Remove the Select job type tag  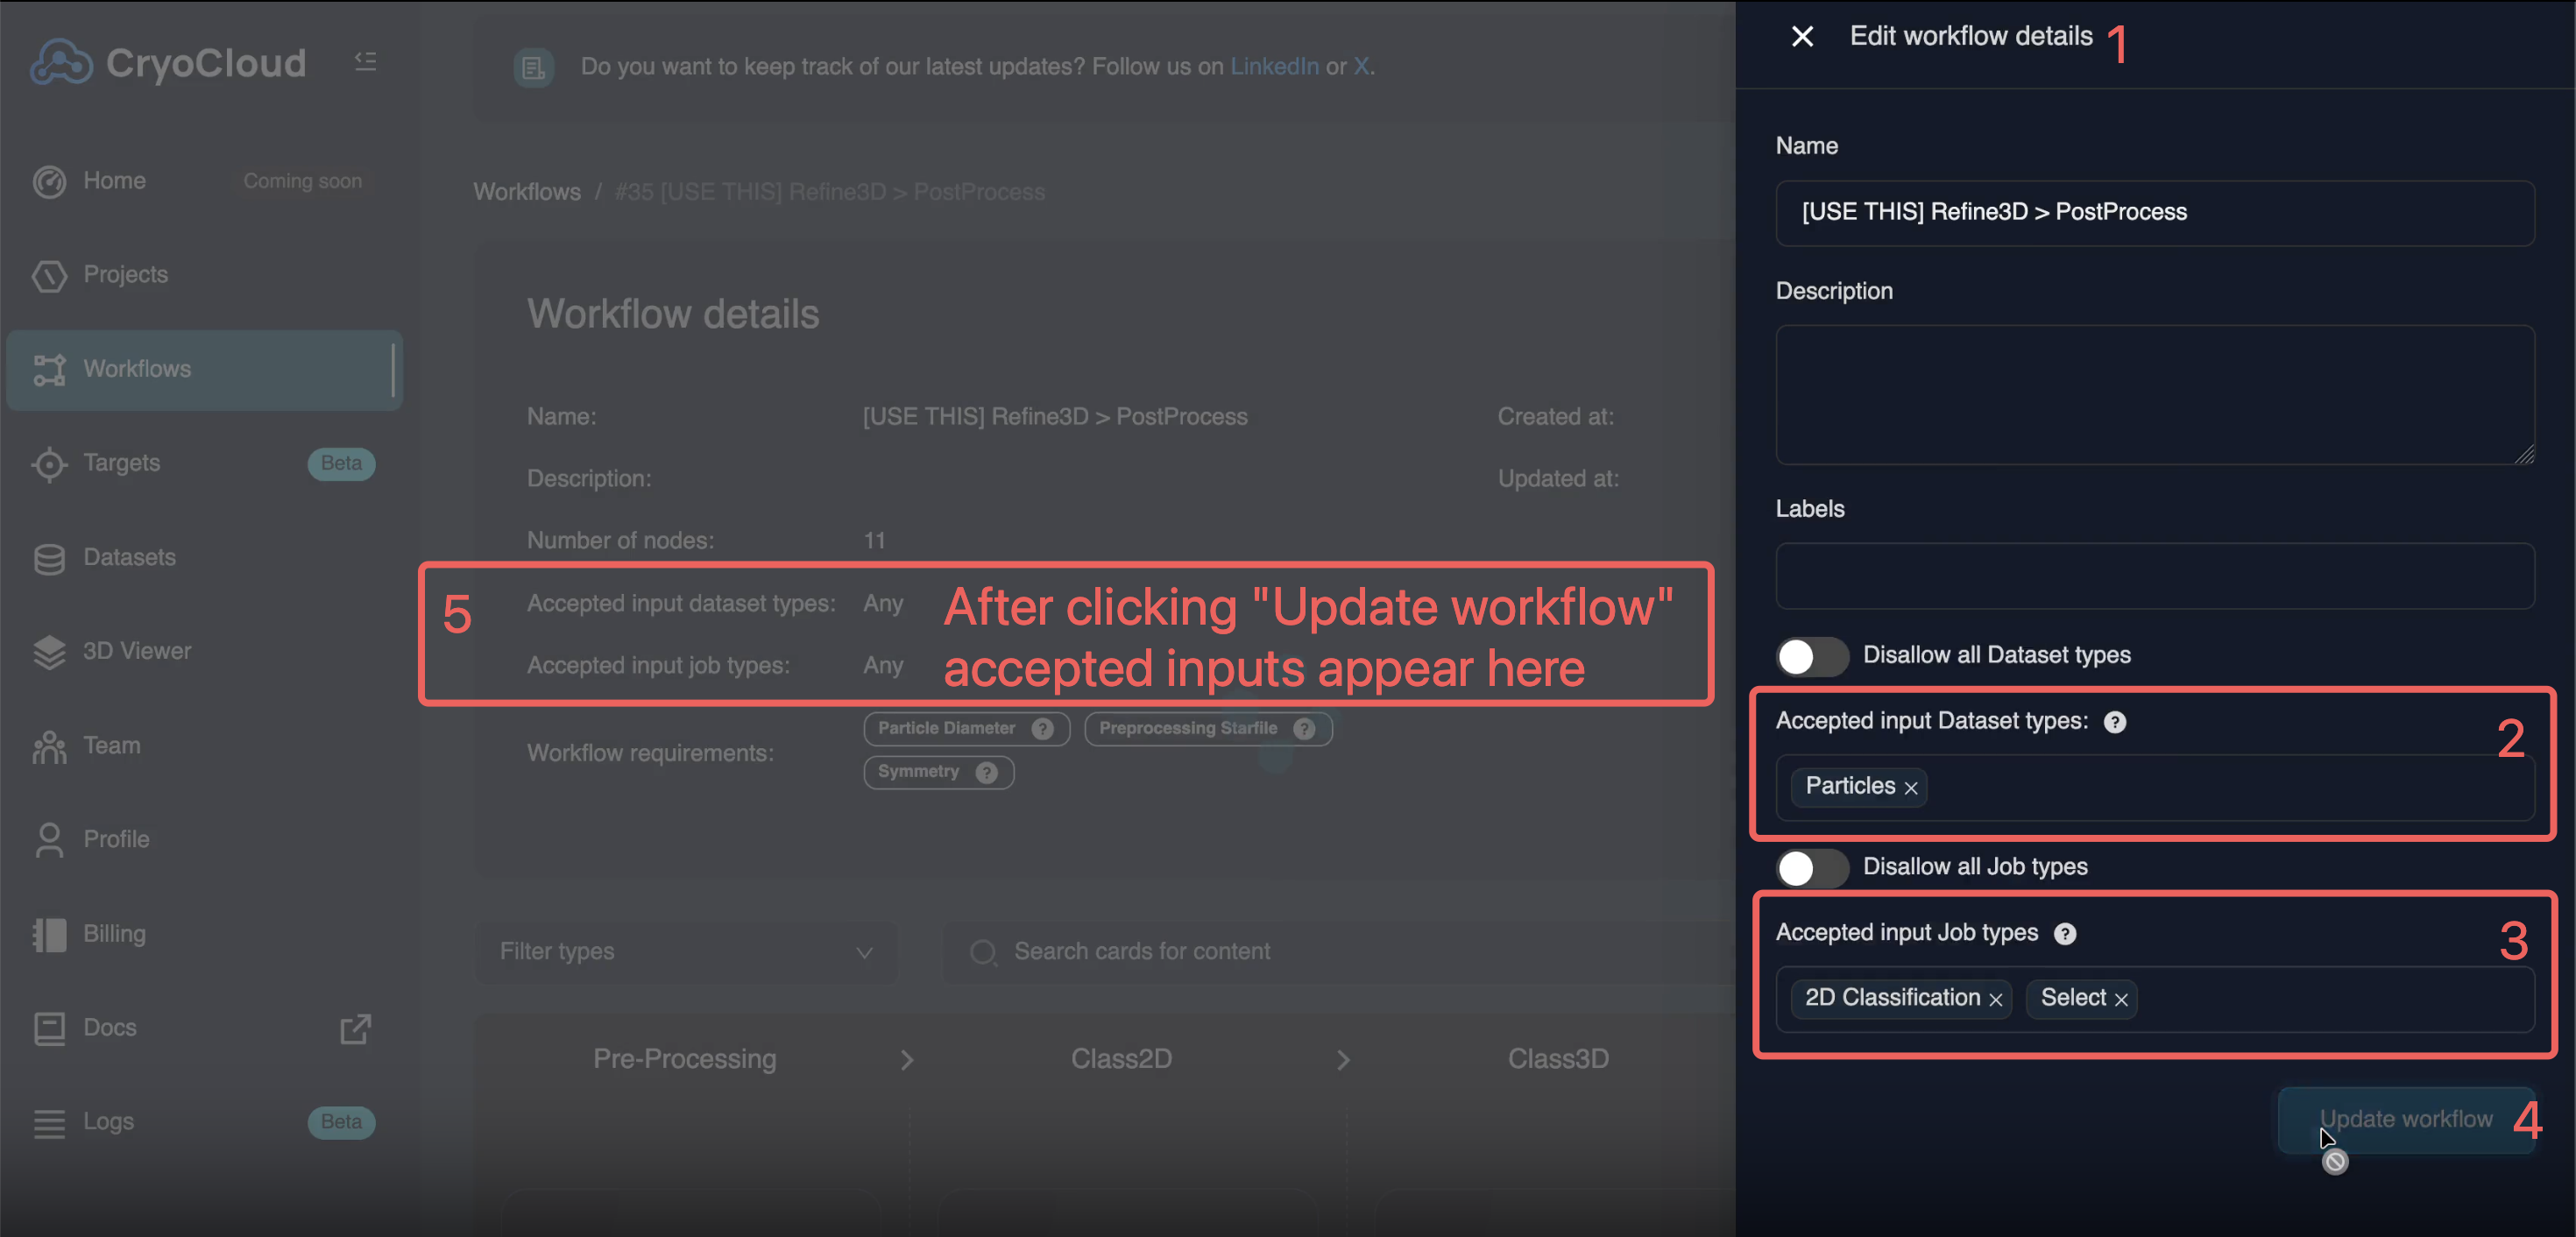(x=2121, y=999)
